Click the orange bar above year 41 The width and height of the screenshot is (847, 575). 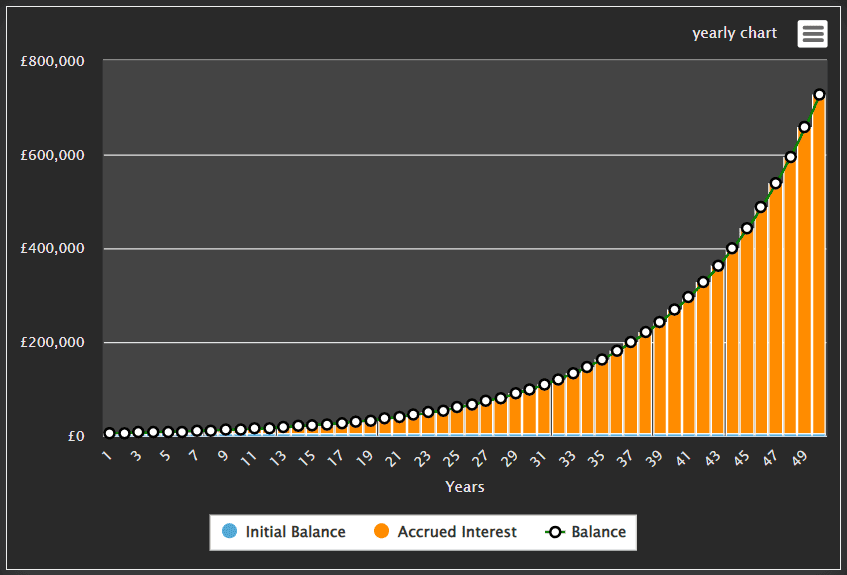688,370
